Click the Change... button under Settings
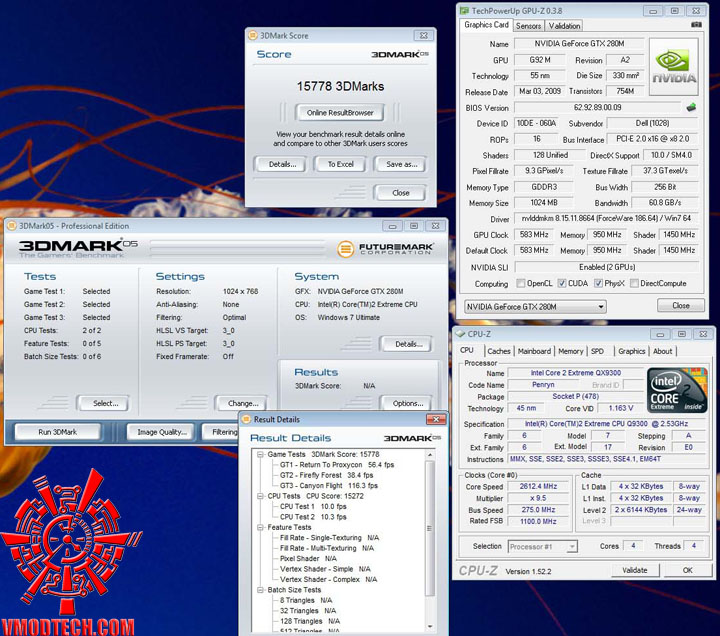Screen dimensions: 720x636 click(242, 403)
